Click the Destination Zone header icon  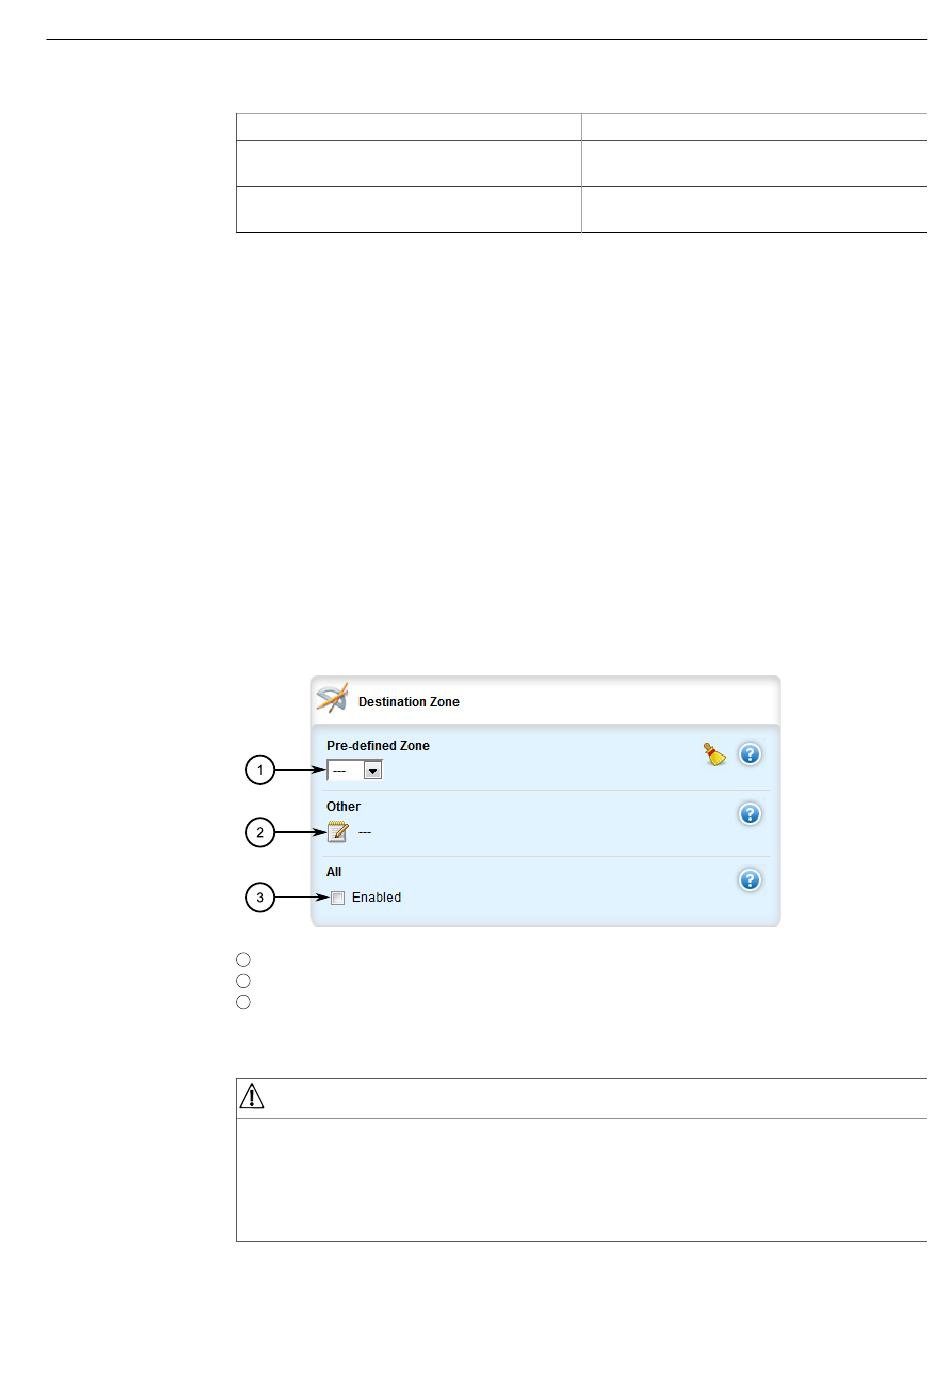point(332,698)
